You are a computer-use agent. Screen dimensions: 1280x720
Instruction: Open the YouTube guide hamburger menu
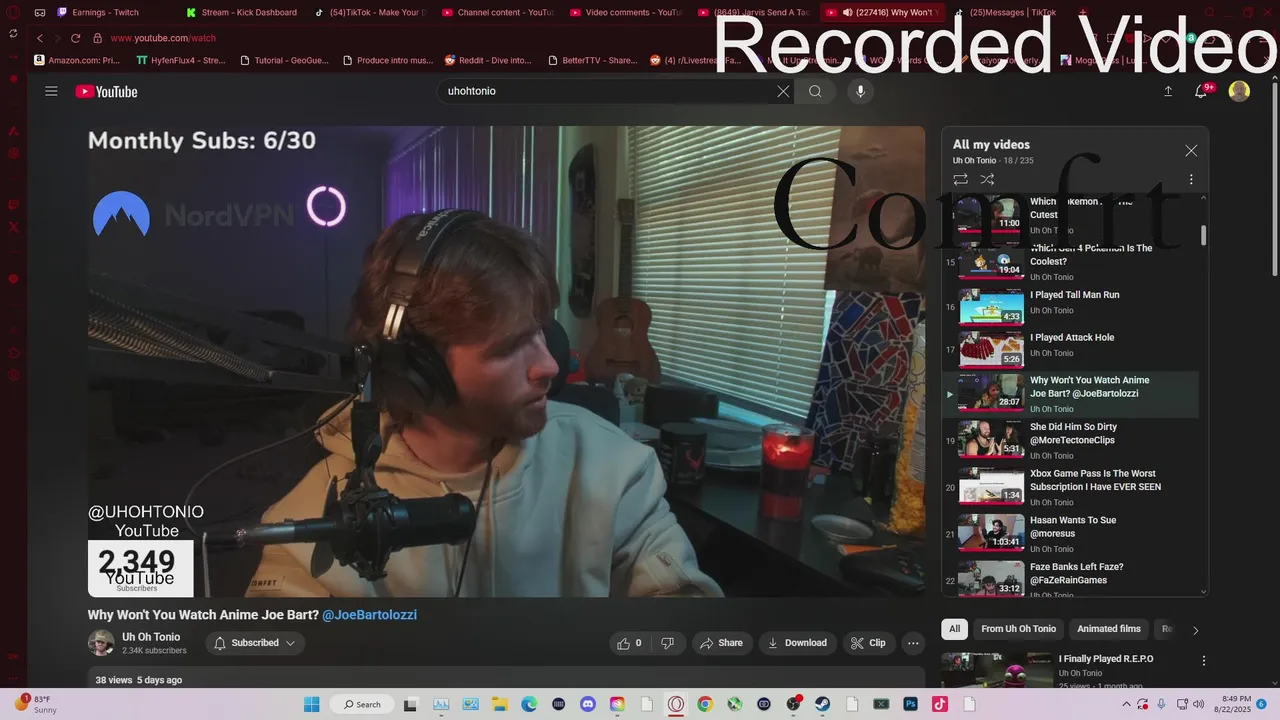click(51, 91)
